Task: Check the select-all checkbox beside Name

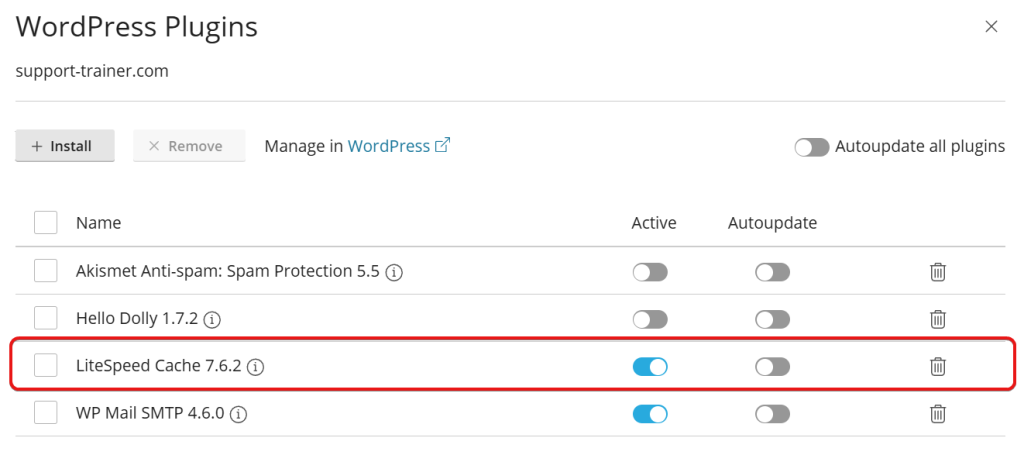Action: pos(46,222)
